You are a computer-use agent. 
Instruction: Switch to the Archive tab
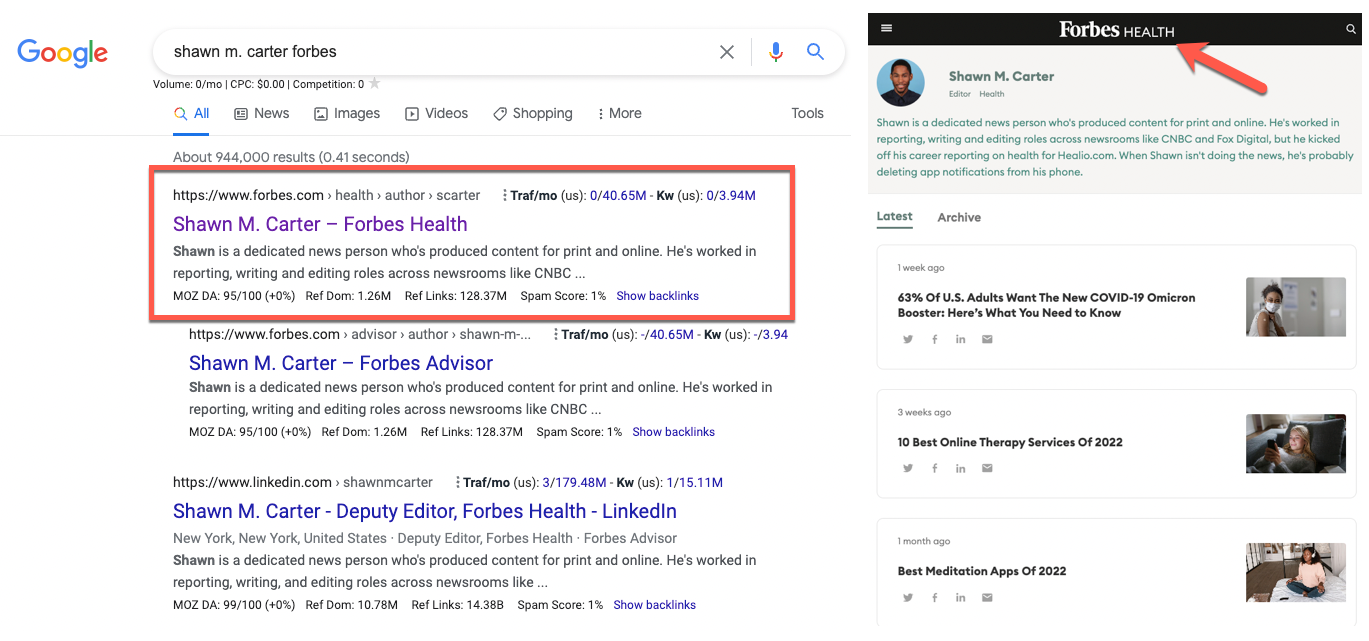point(959,218)
